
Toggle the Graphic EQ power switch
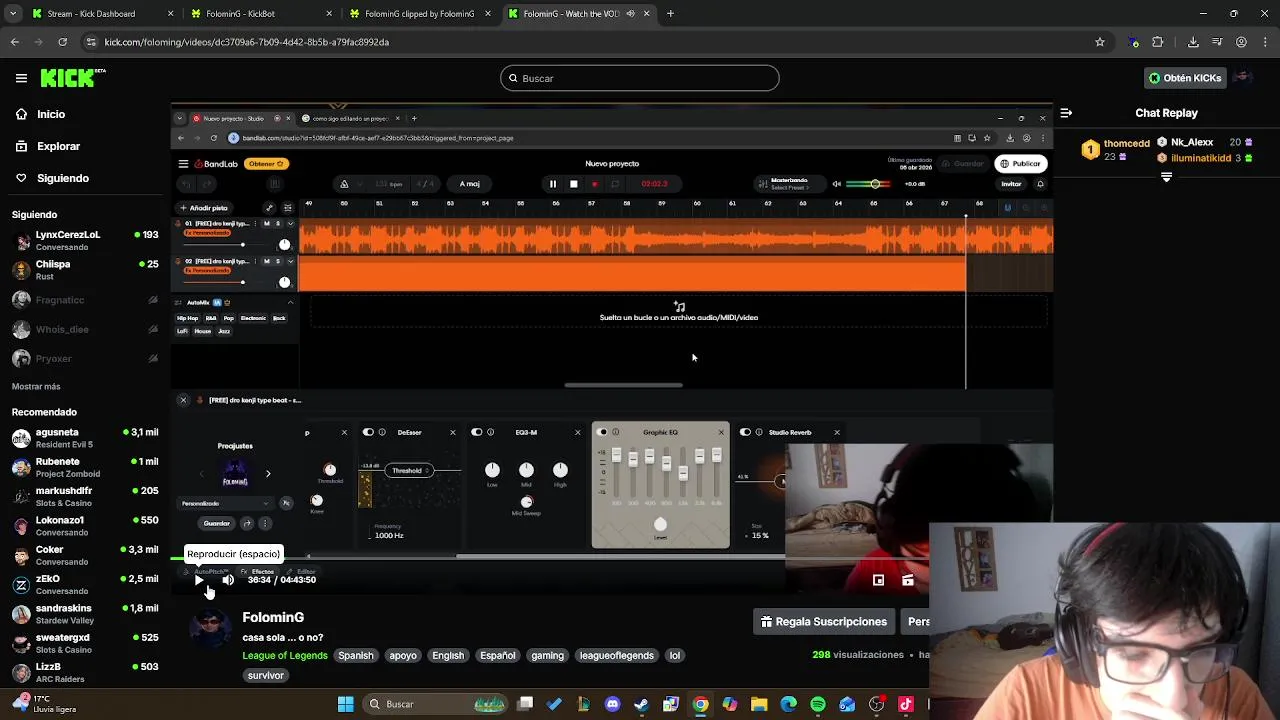(x=602, y=432)
